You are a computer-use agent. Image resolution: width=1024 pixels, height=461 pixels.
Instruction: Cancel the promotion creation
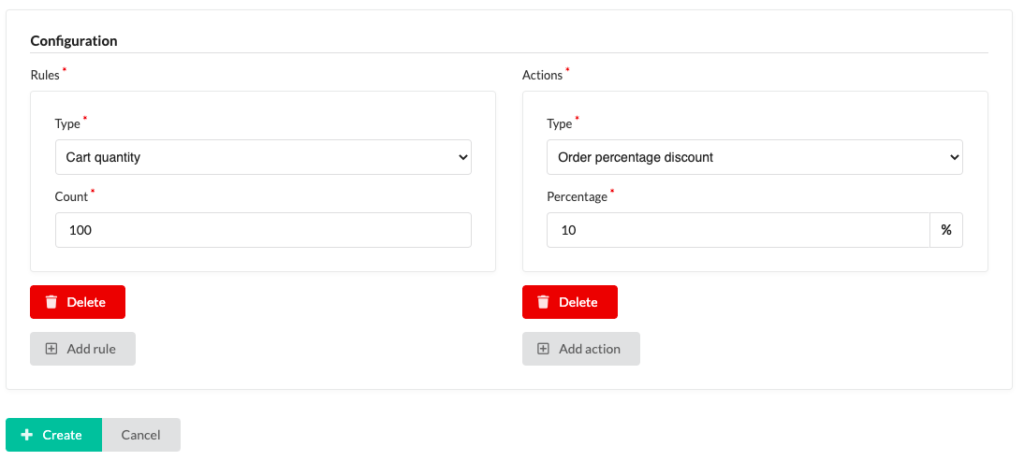point(141,435)
